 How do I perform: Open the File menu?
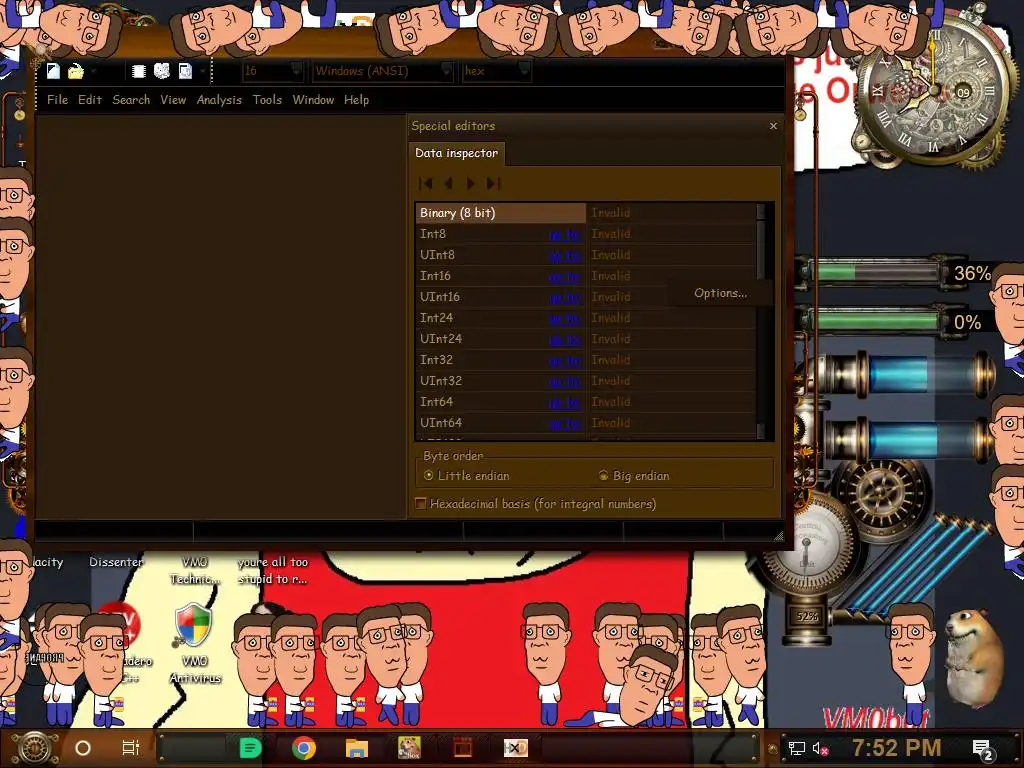point(57,100)
